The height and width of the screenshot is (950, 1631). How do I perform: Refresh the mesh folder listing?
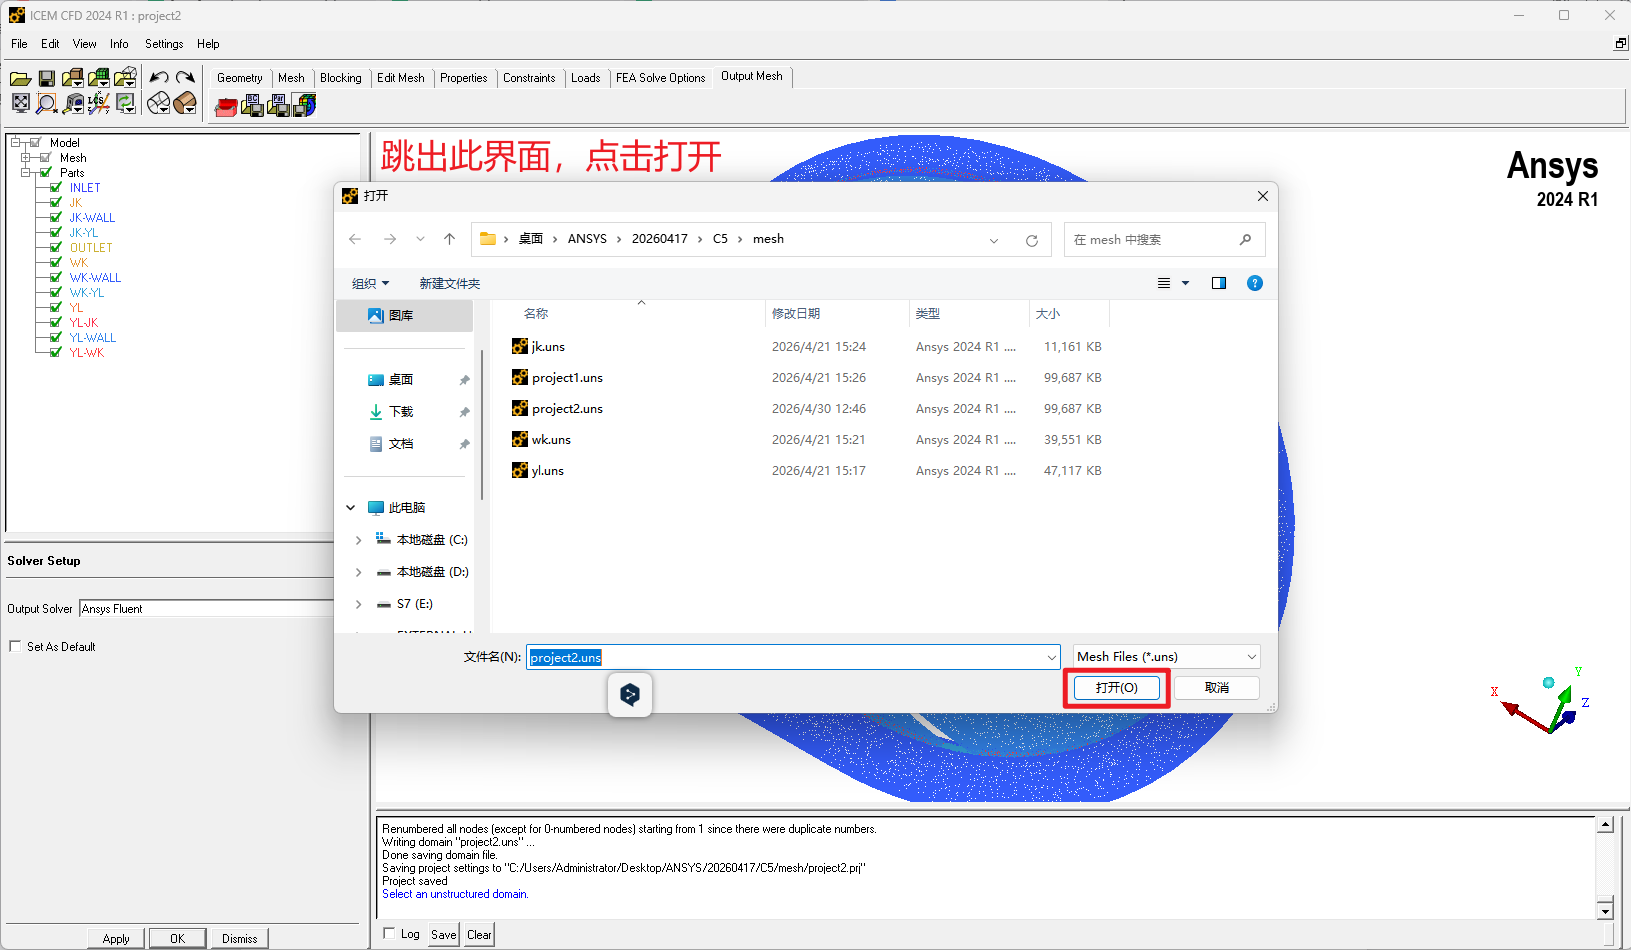click(x=1032, y=240)
